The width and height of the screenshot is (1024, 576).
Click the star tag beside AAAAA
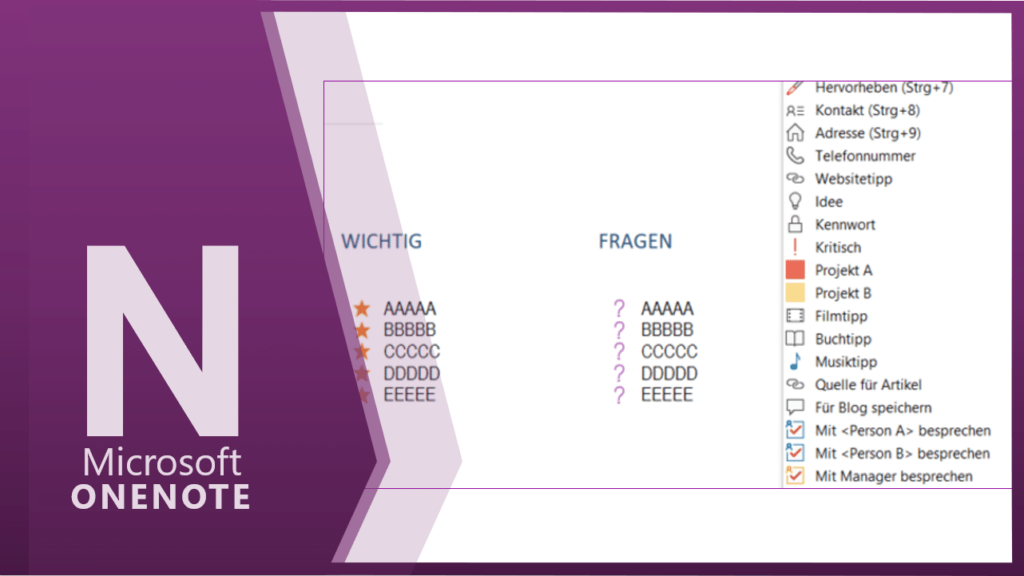(x=362, y=308)
